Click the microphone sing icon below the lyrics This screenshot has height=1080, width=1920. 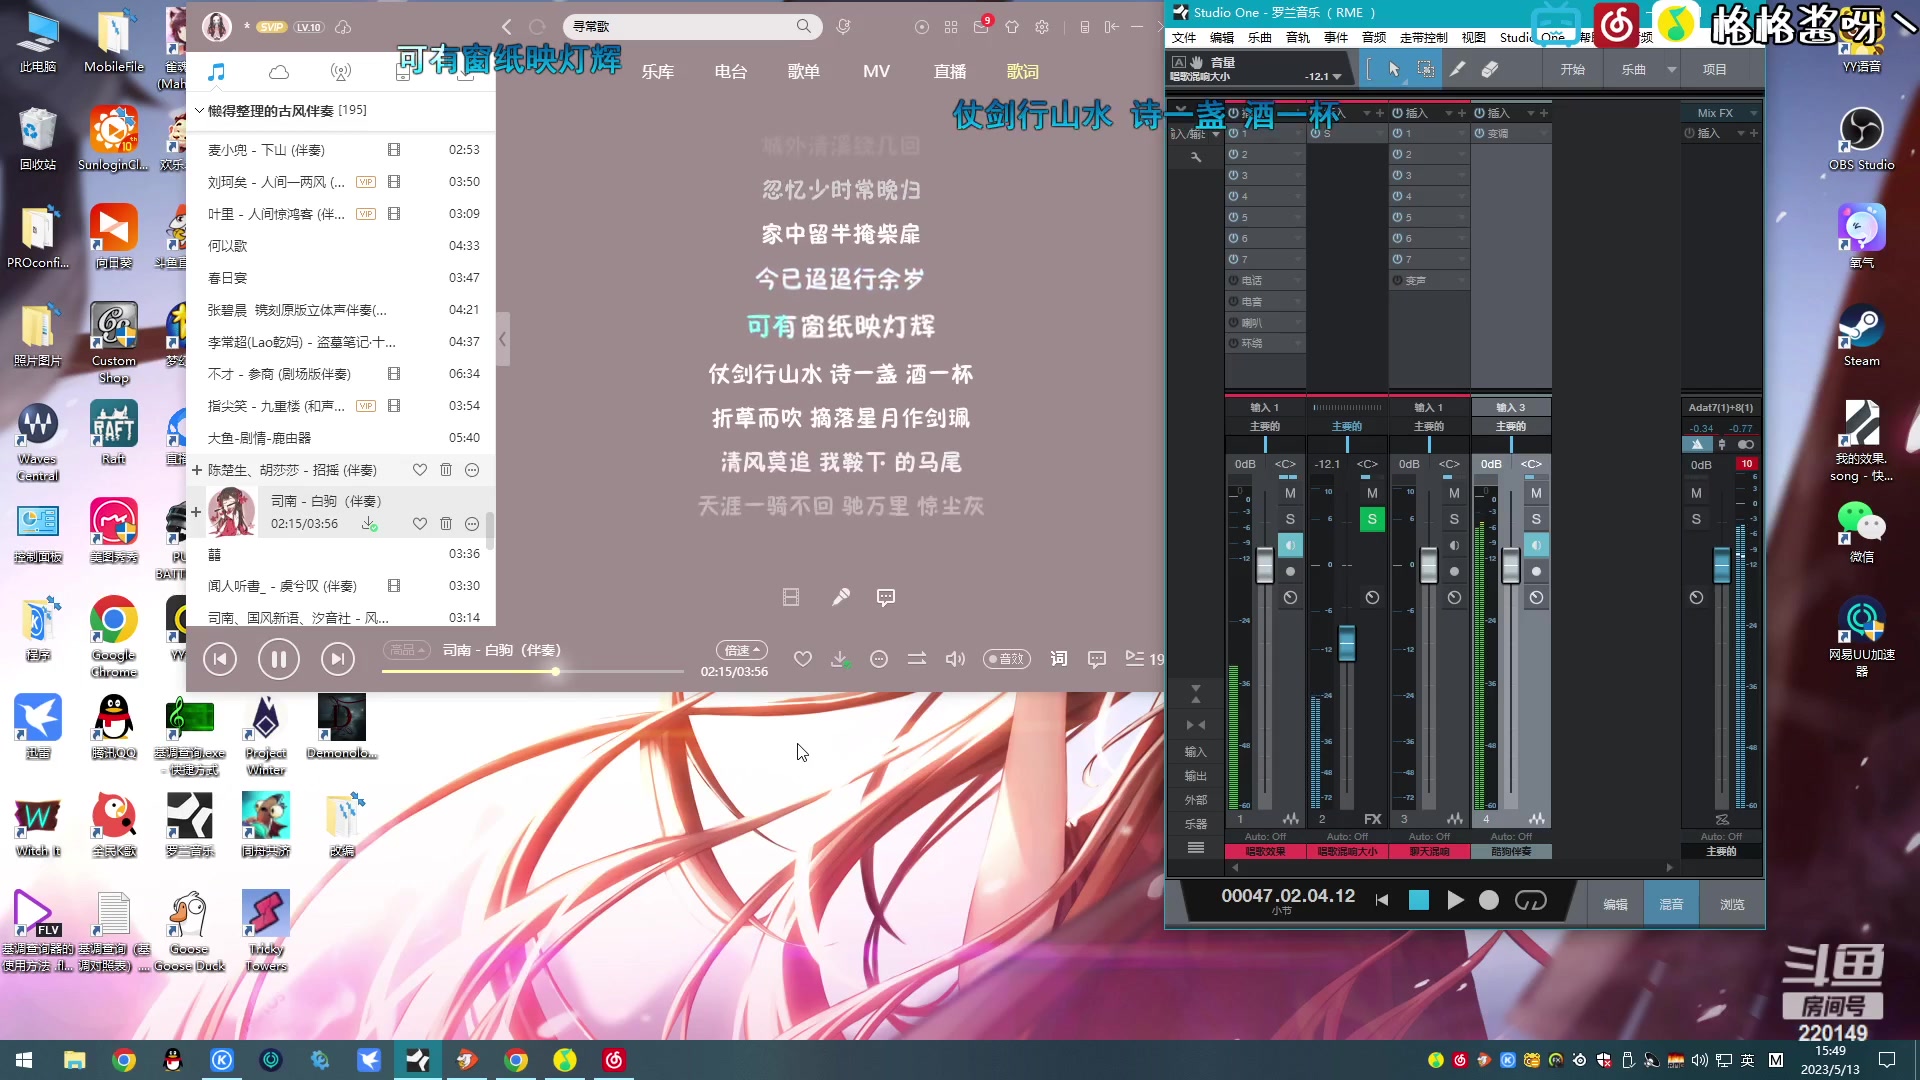840,598
